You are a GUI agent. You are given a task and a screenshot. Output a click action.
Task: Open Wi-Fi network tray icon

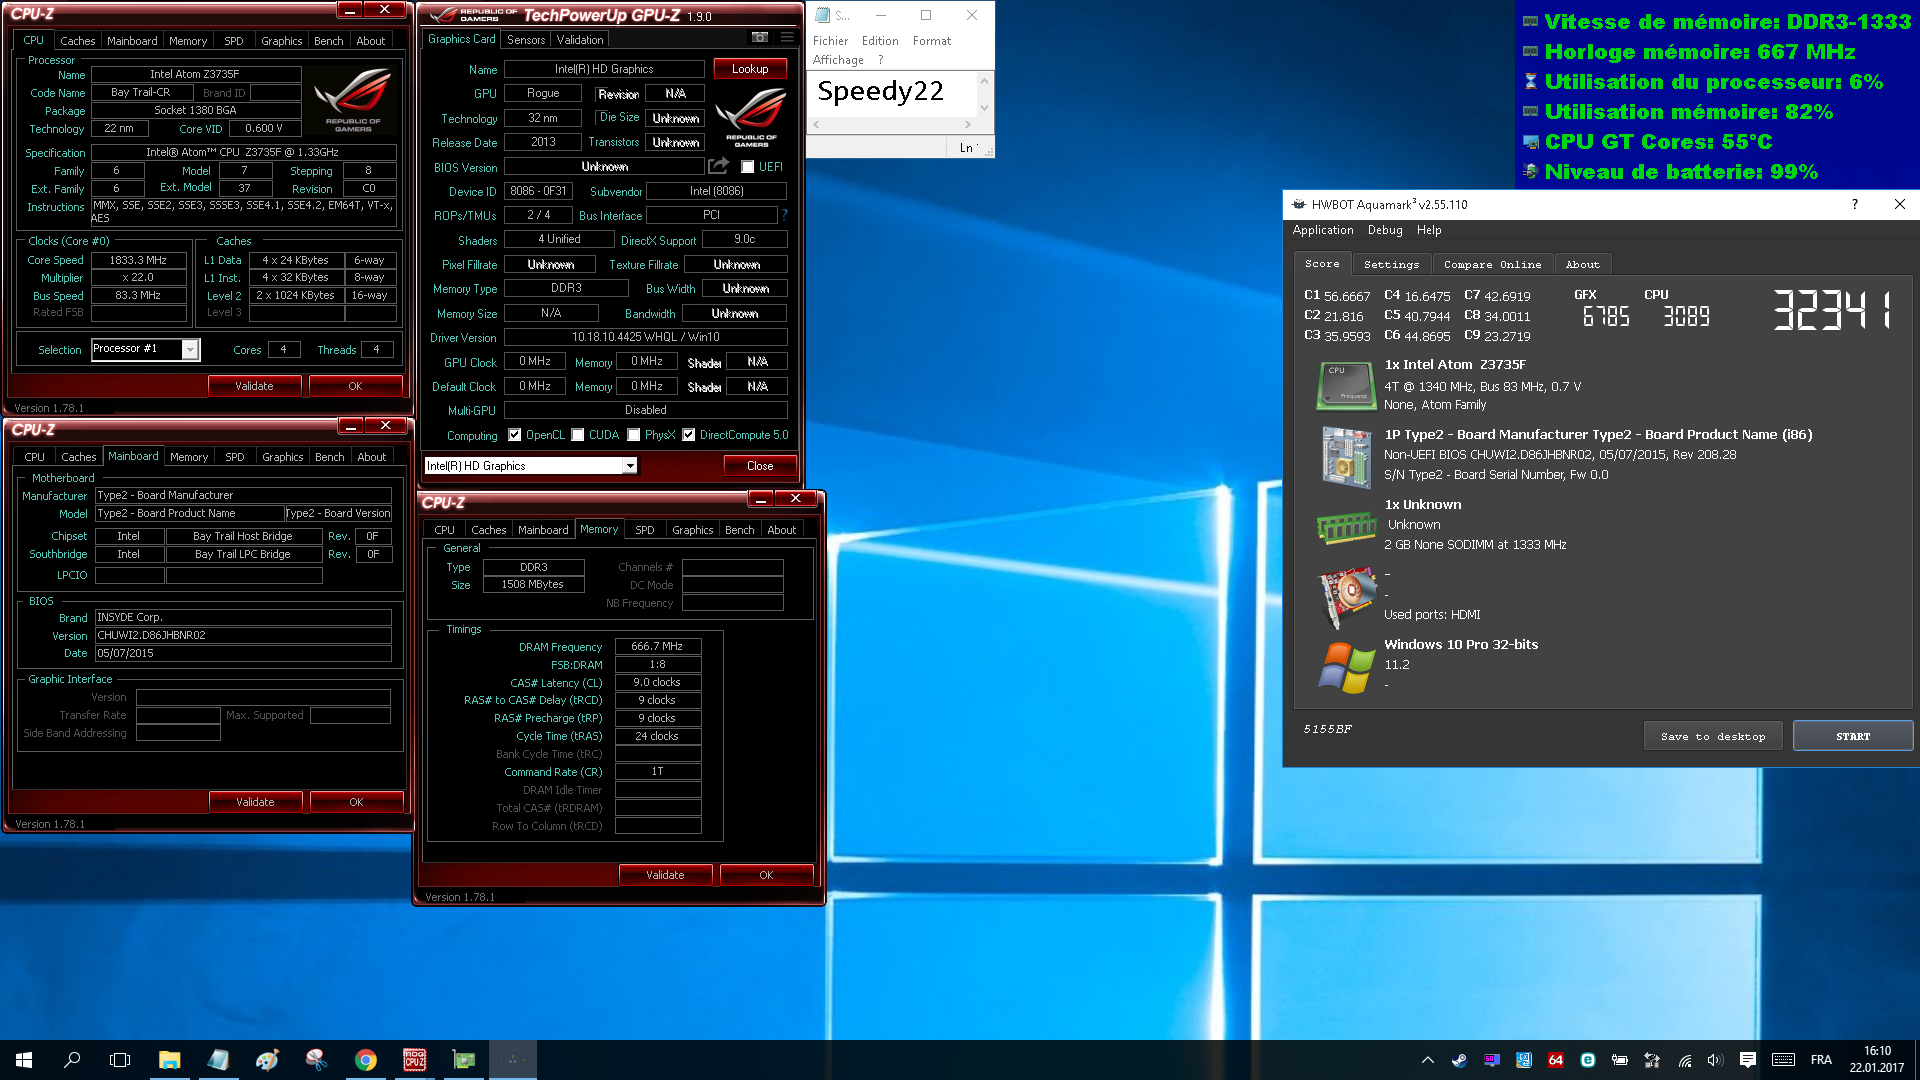(x=1685, y=1060)
